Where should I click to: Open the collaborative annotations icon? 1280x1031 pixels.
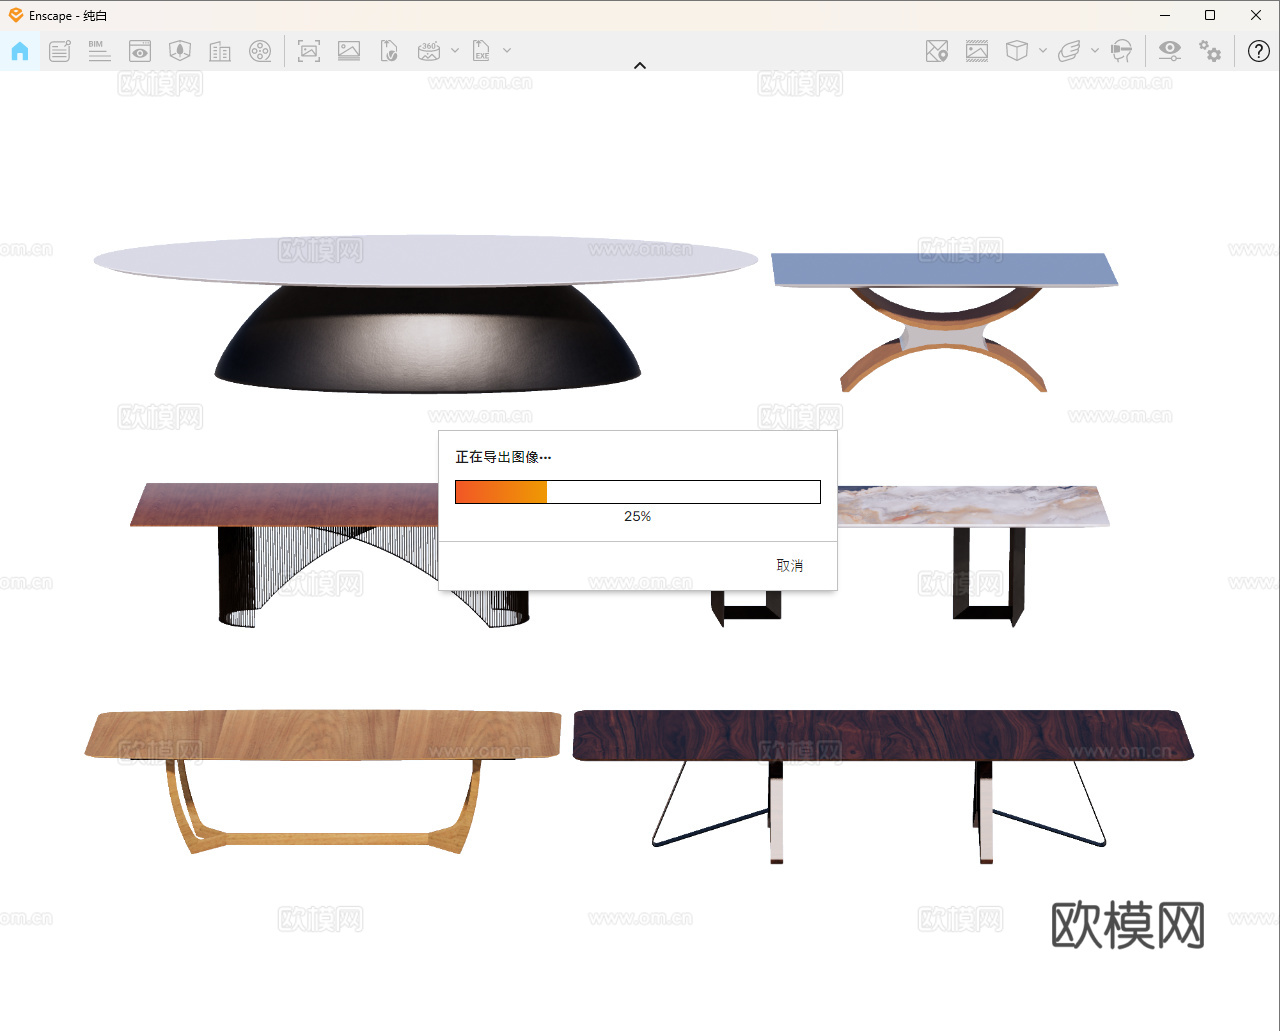coord(60,51)
